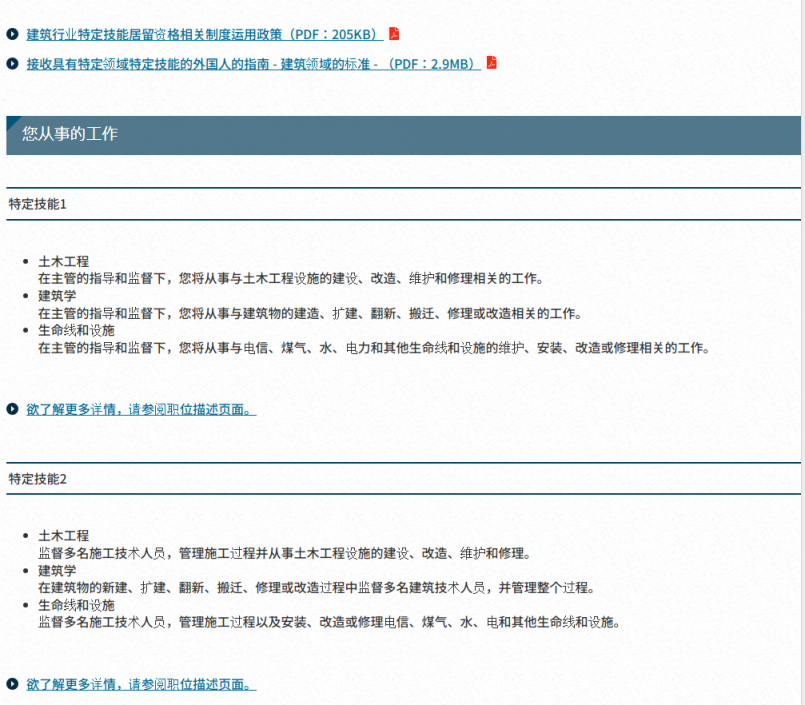Click arrow icon beside 特定技能1 job description link
The width and height of the screenshot is (805, 705).
click(x=12, y=409)
